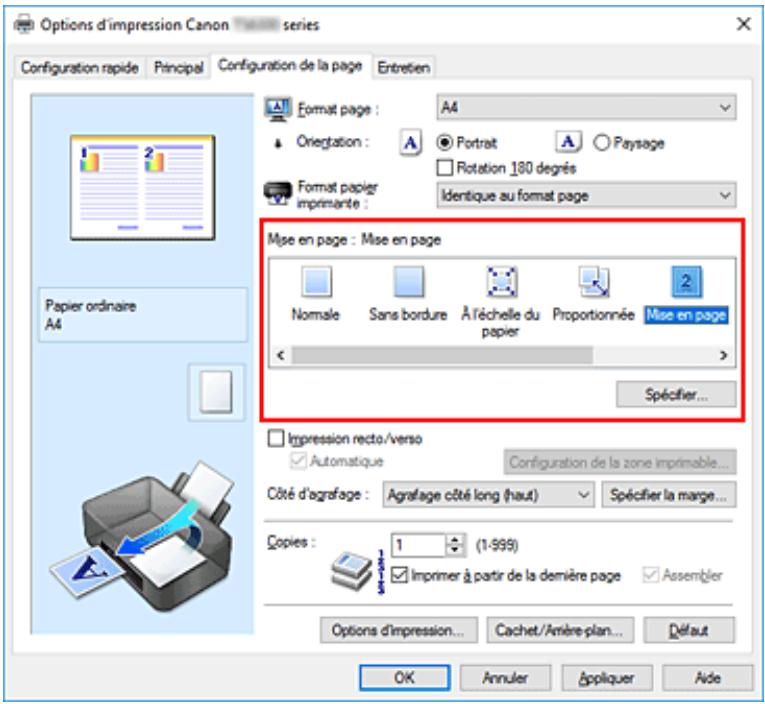This screenshot has width=765, height=704.
Task: Click the Défaut button
Action: tap(689, 630)
